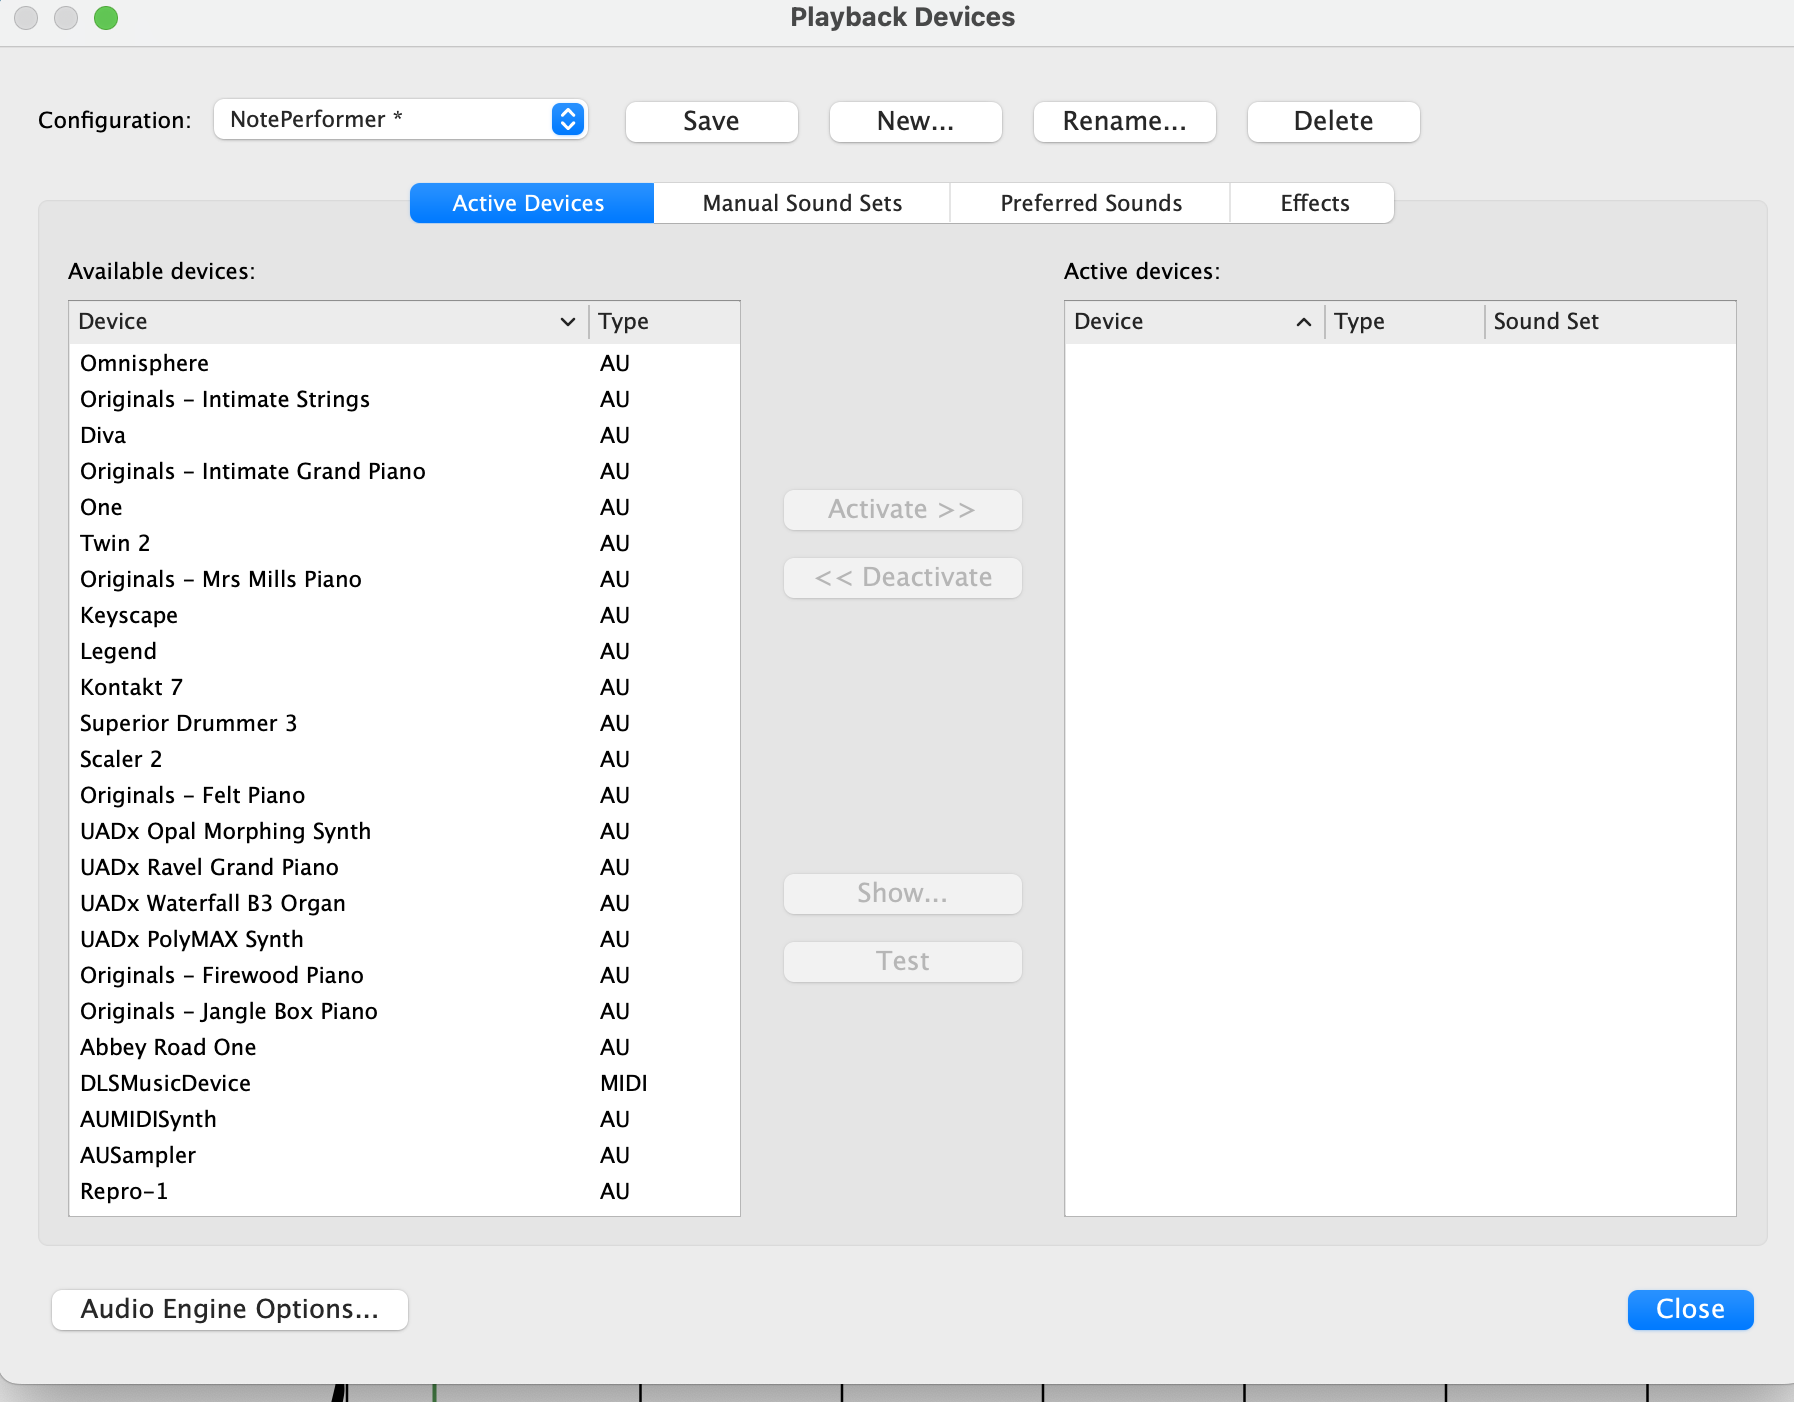Image resolution: width=1794 pixels, height=1402 pixels.
Task: Select Superior Drummer 3 device
Action: click(404, 723)
